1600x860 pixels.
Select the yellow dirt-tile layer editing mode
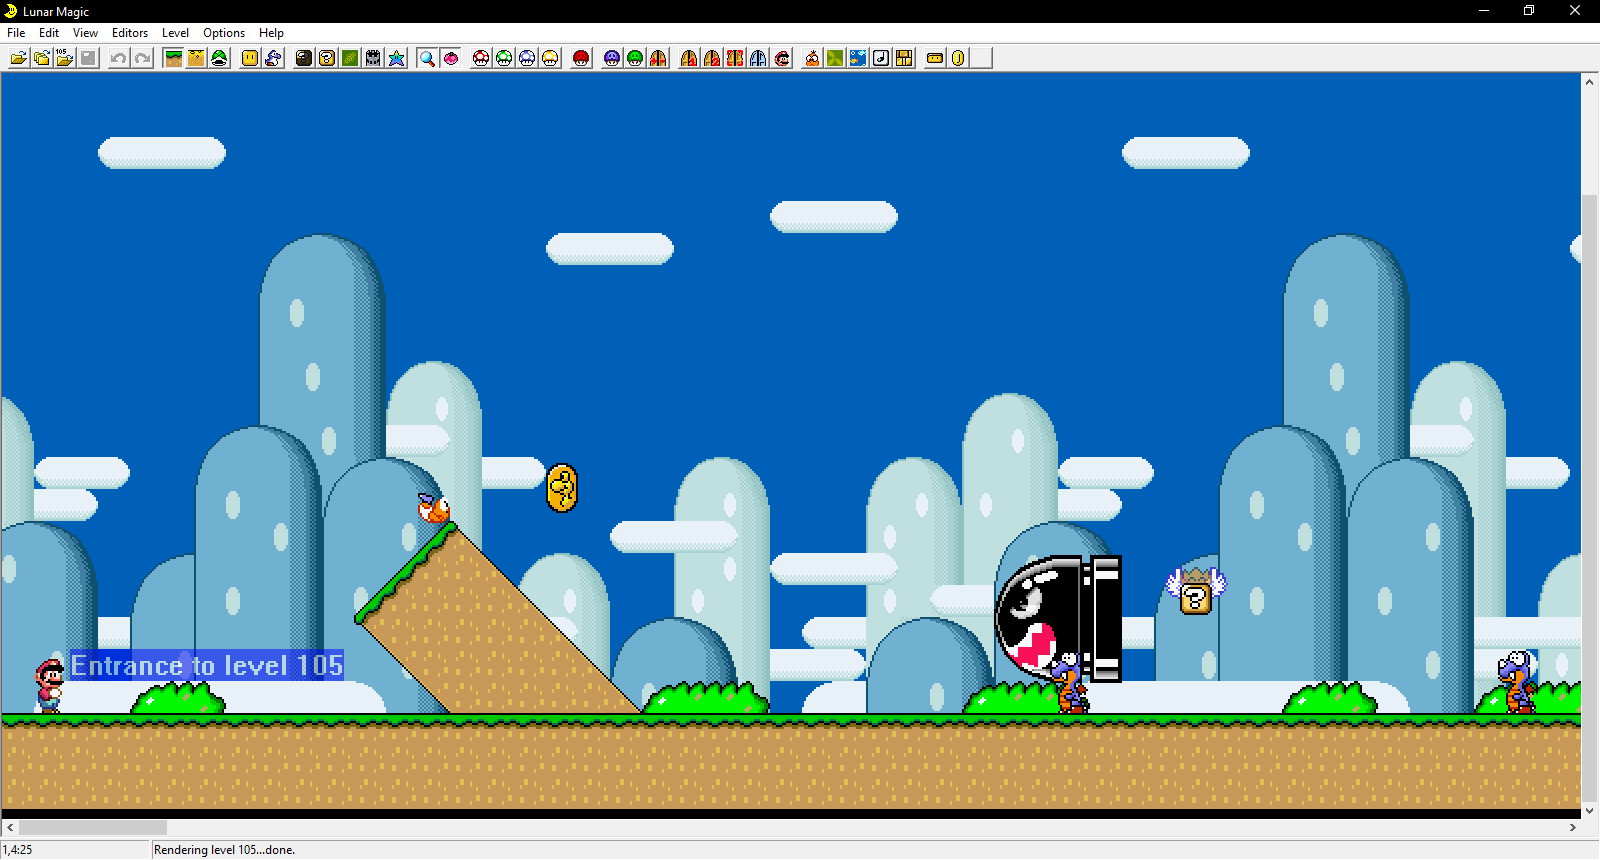(196, 58)
